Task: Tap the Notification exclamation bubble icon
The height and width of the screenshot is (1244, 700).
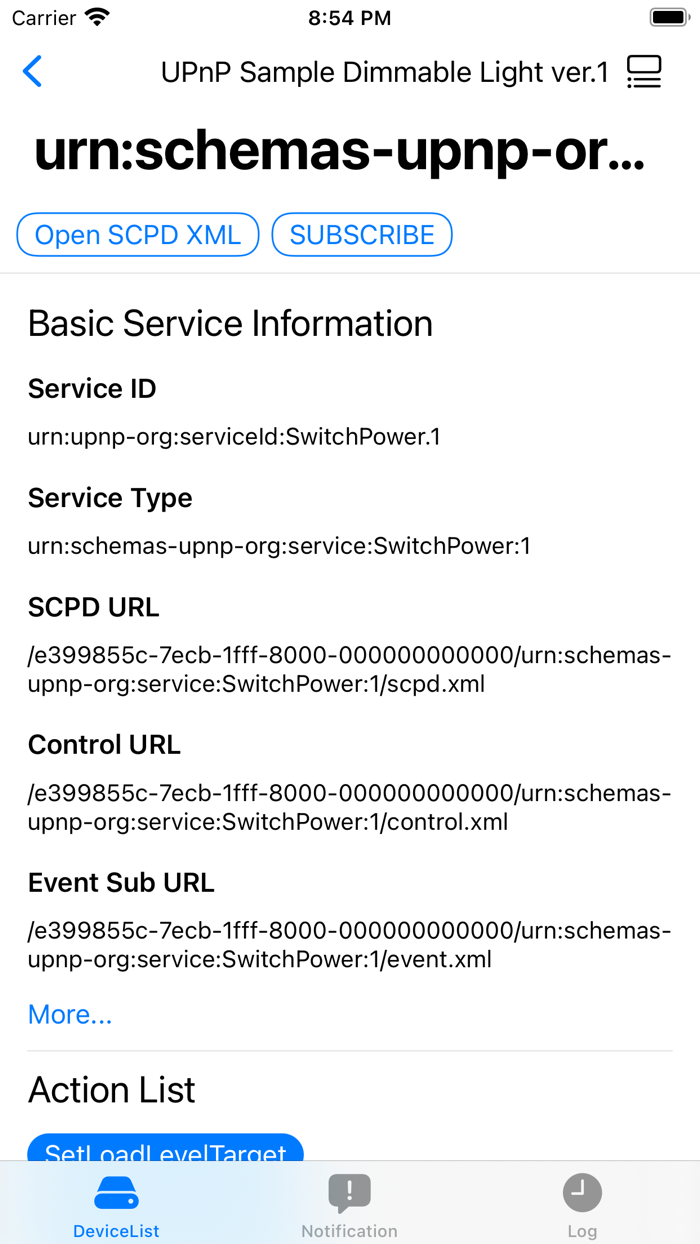Action: coord(349,1192)
